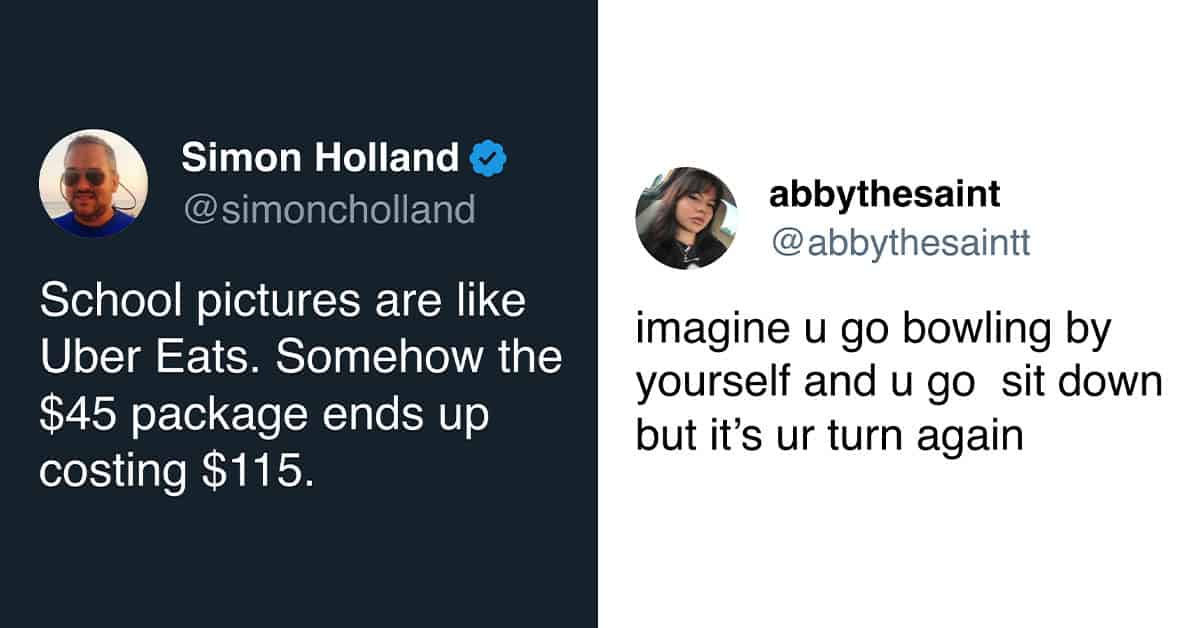Open the @abbythesaintt handle
1200x628 pixels.
899,243
